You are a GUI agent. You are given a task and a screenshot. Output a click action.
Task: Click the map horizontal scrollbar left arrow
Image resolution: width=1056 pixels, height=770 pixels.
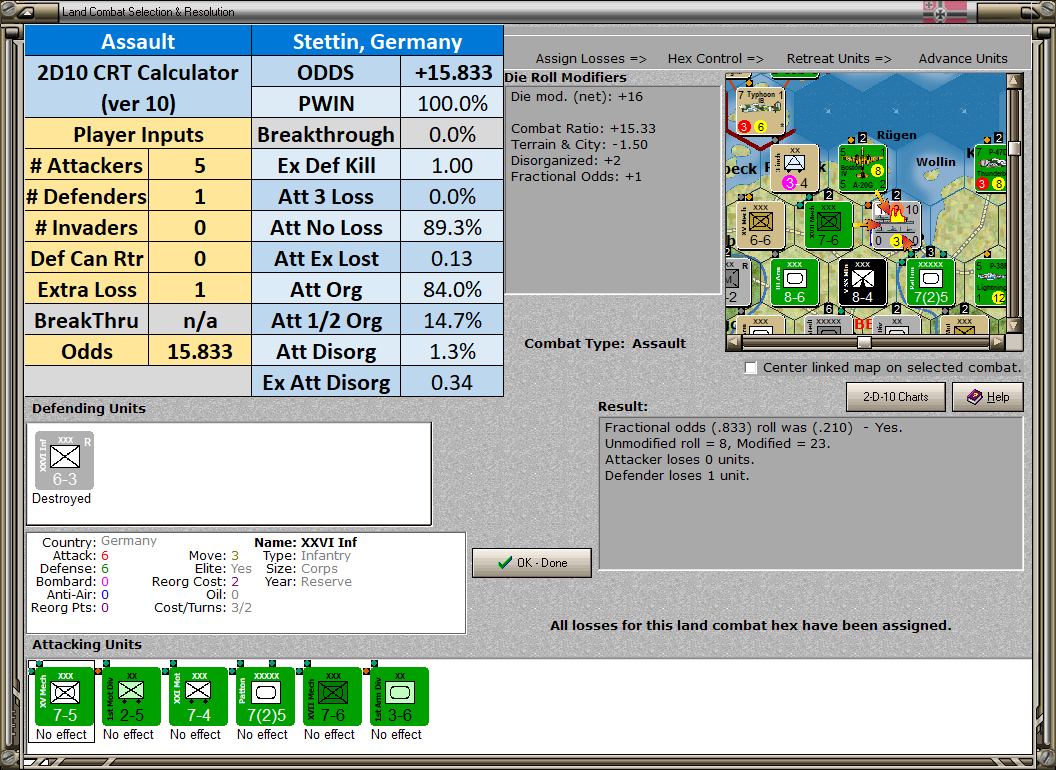point(734,342)
